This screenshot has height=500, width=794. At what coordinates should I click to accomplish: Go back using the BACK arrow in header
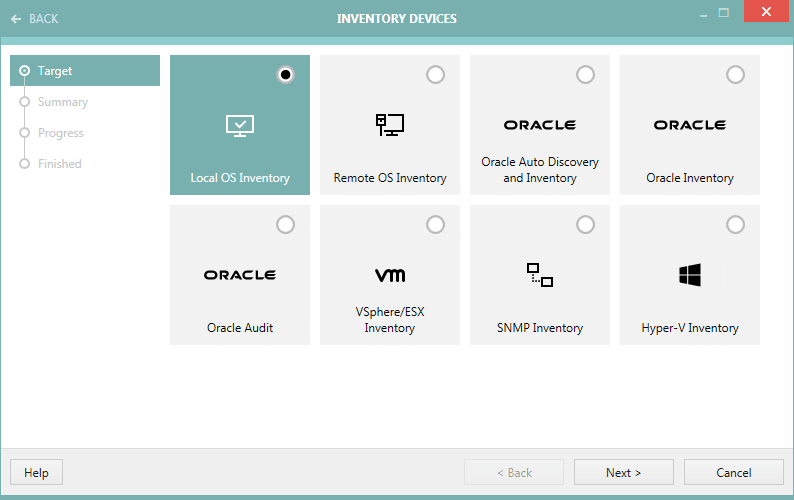coord(35,19)
